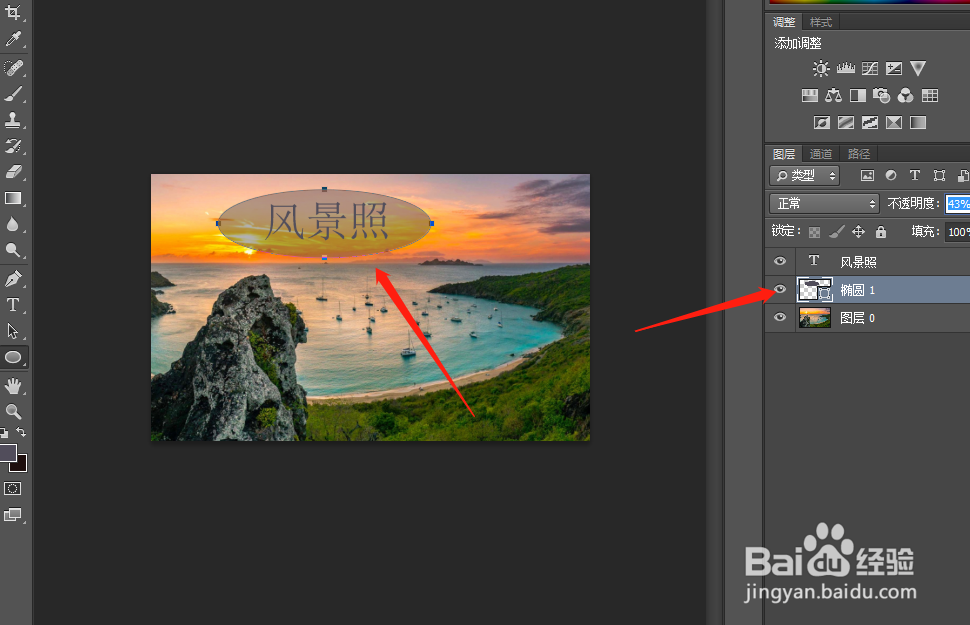Lock image pixels with brush icon

point(836,232)
